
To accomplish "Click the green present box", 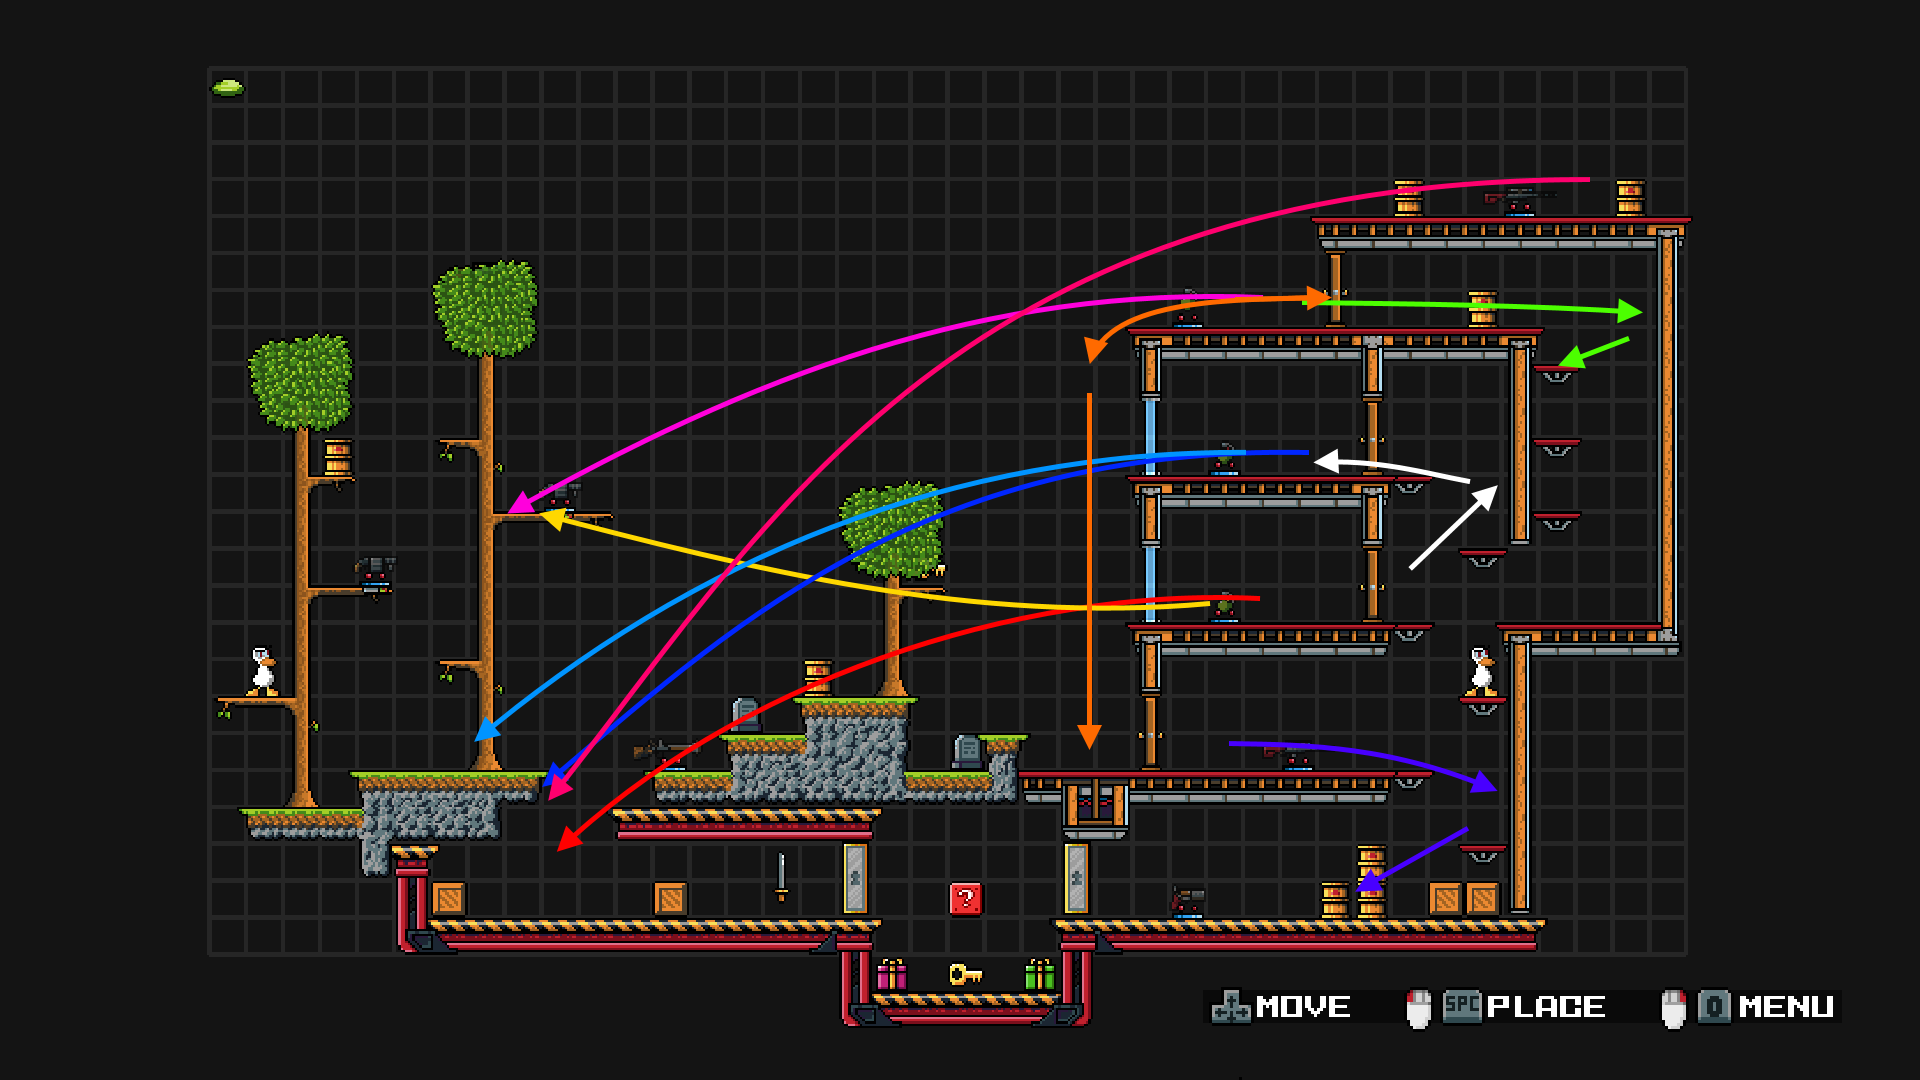I will tap(1040, 974).
